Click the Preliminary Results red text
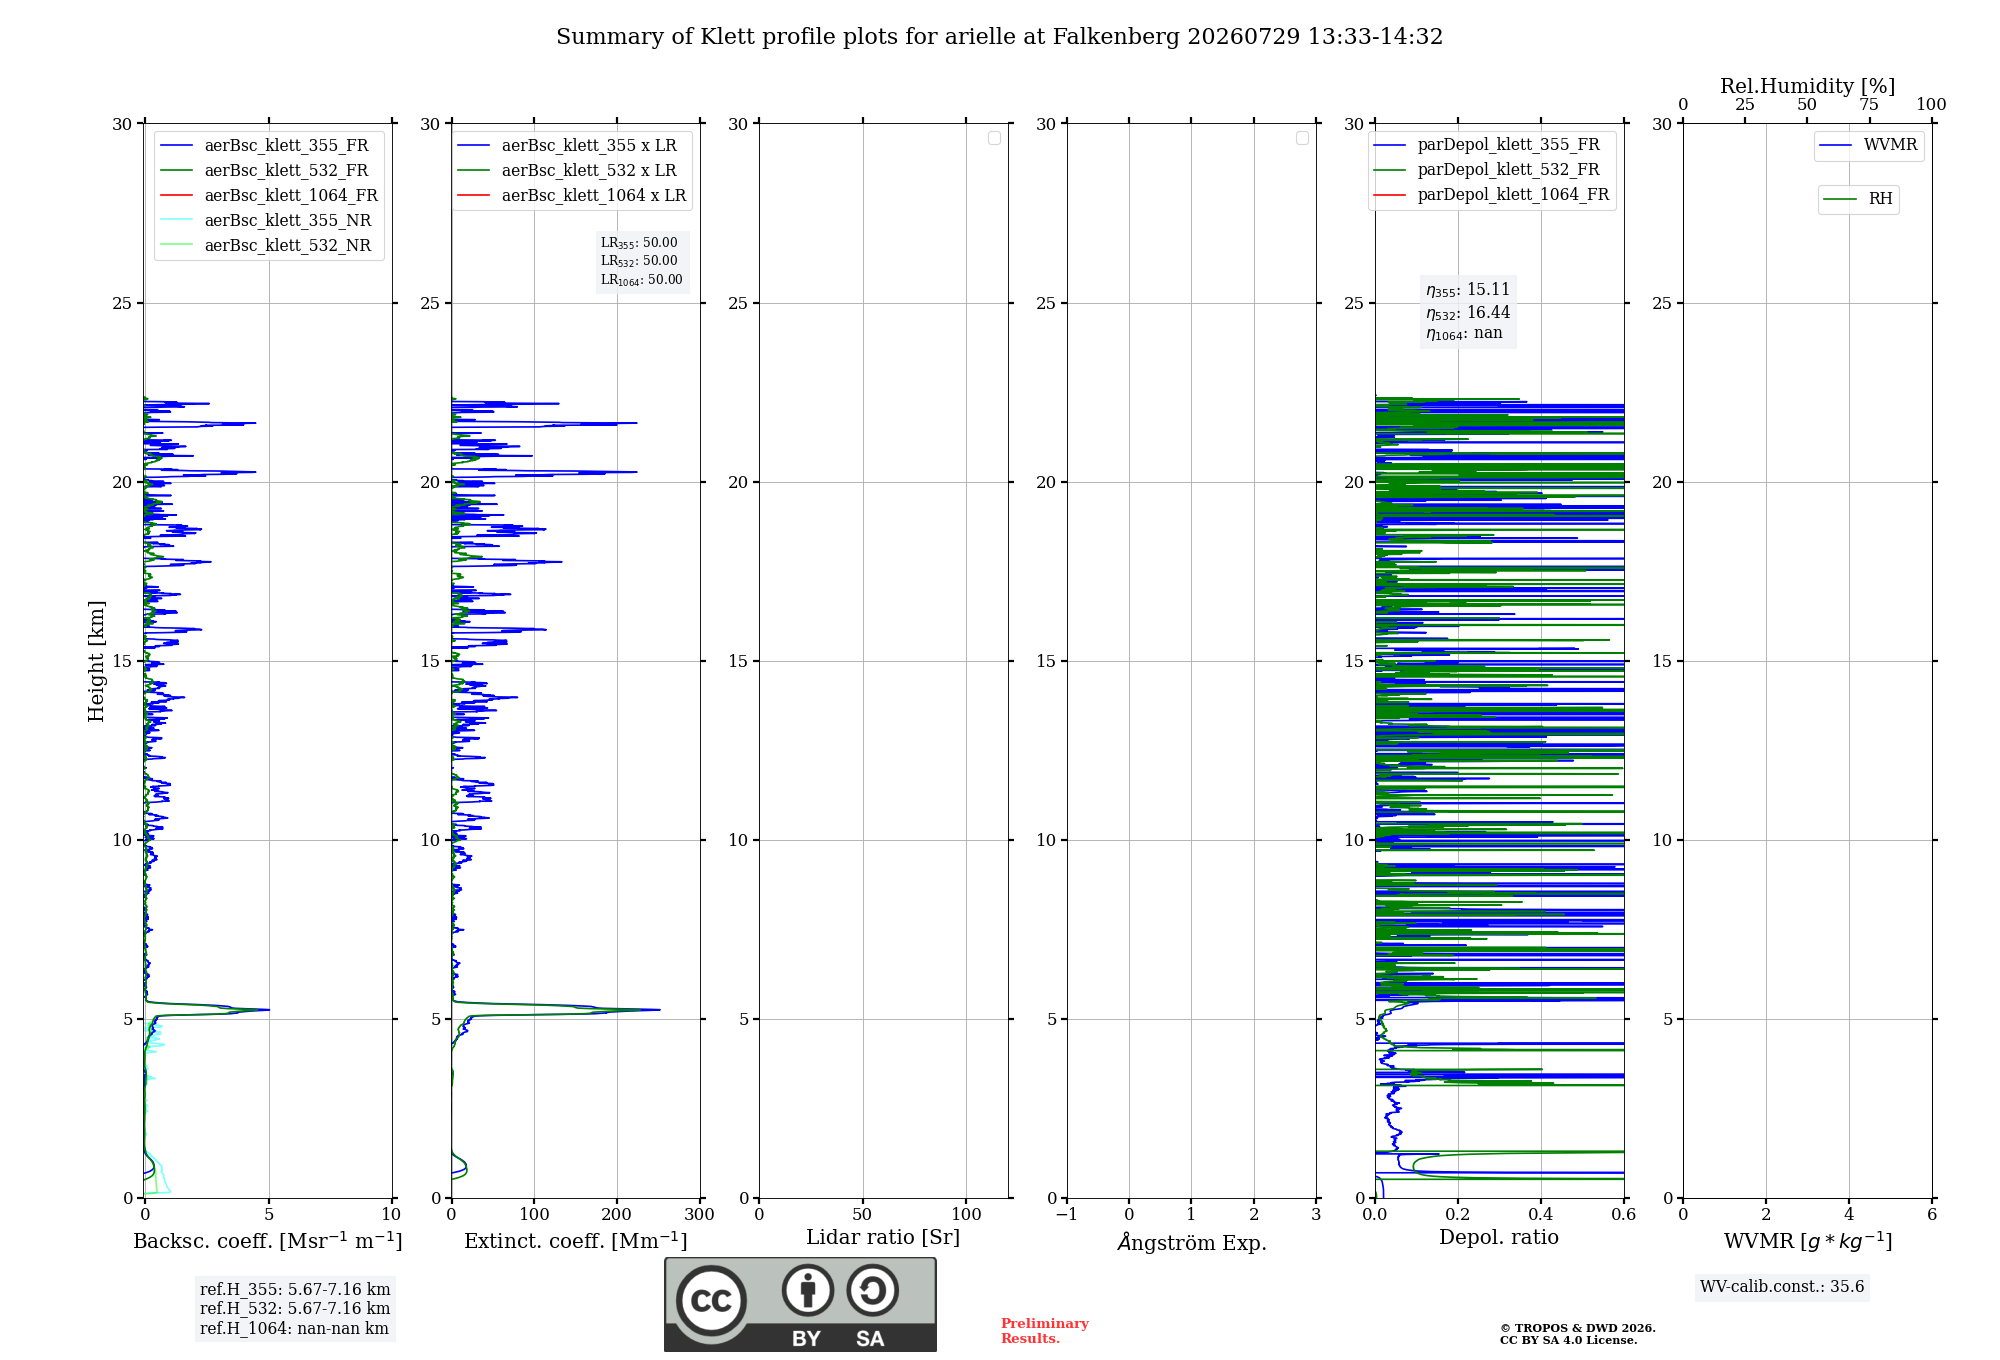The width and height of the screenshot is (2000, 1360). pyautogui.click(x=1045, y=1331)
